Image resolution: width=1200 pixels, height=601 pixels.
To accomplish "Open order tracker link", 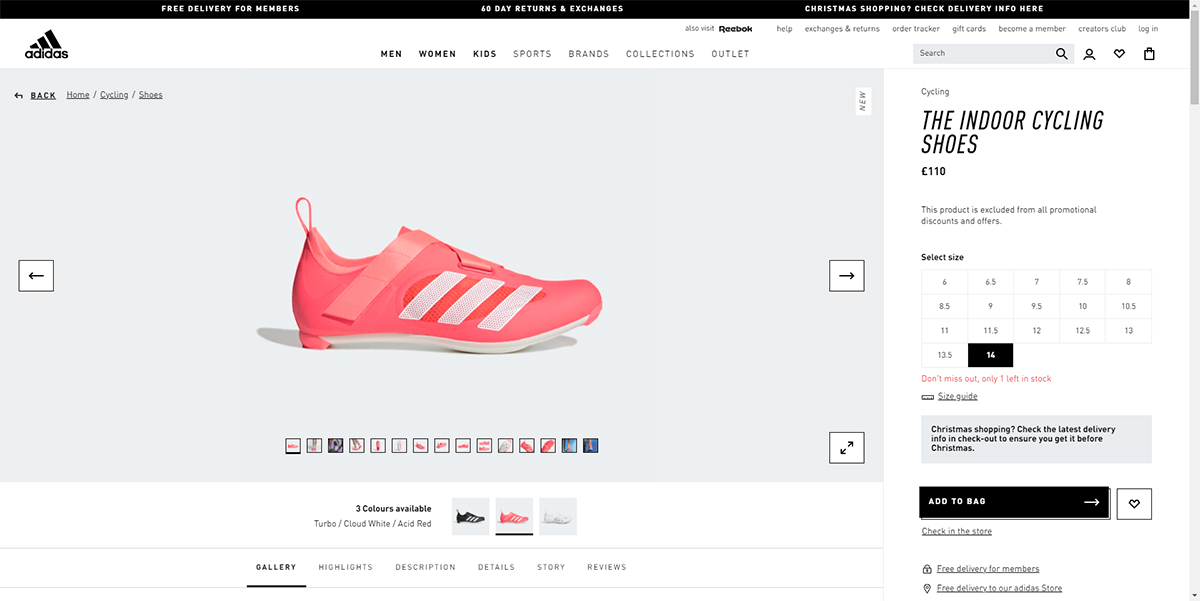I will (x=916, y=29).
